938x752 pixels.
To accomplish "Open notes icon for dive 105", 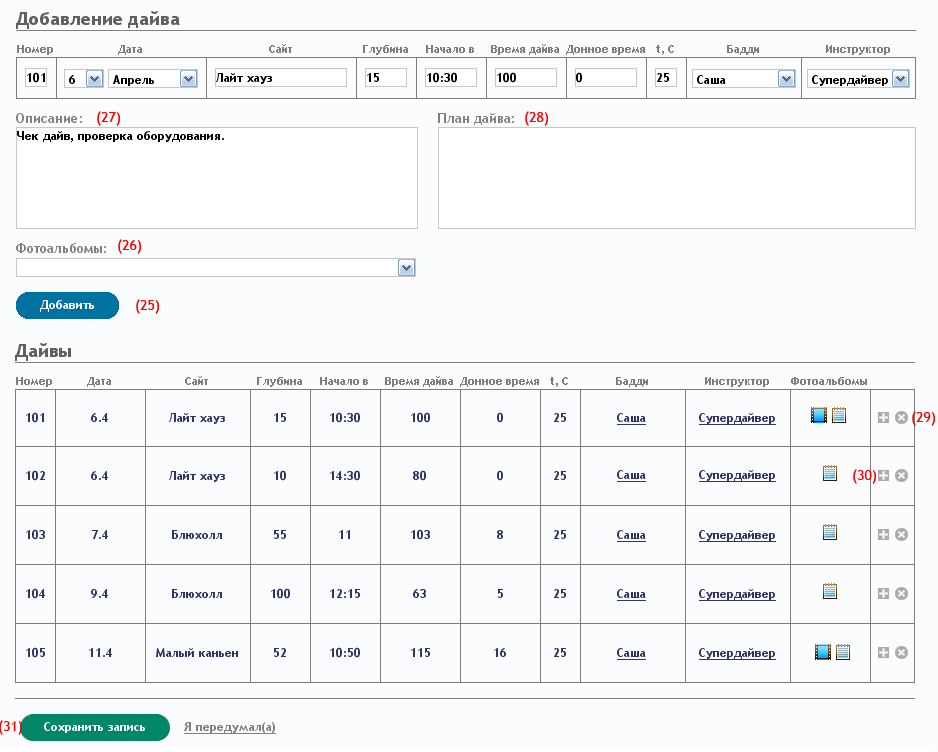I will coord(843,651).
